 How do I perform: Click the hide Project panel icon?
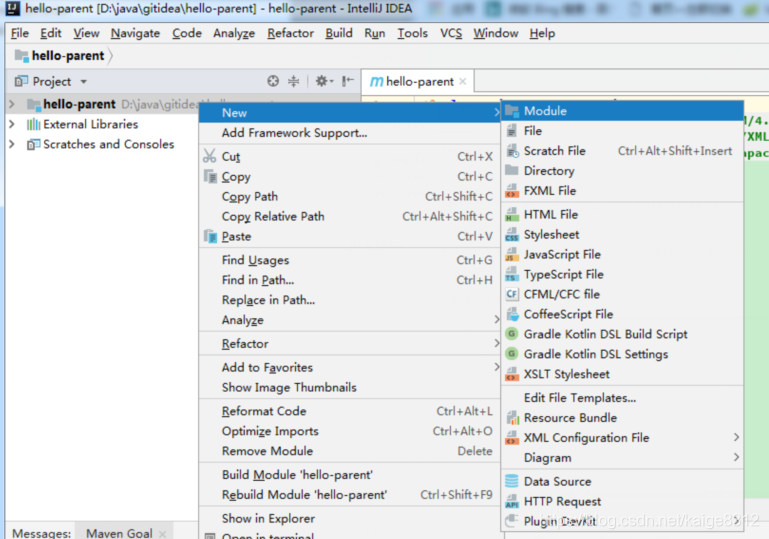[347, 81]
